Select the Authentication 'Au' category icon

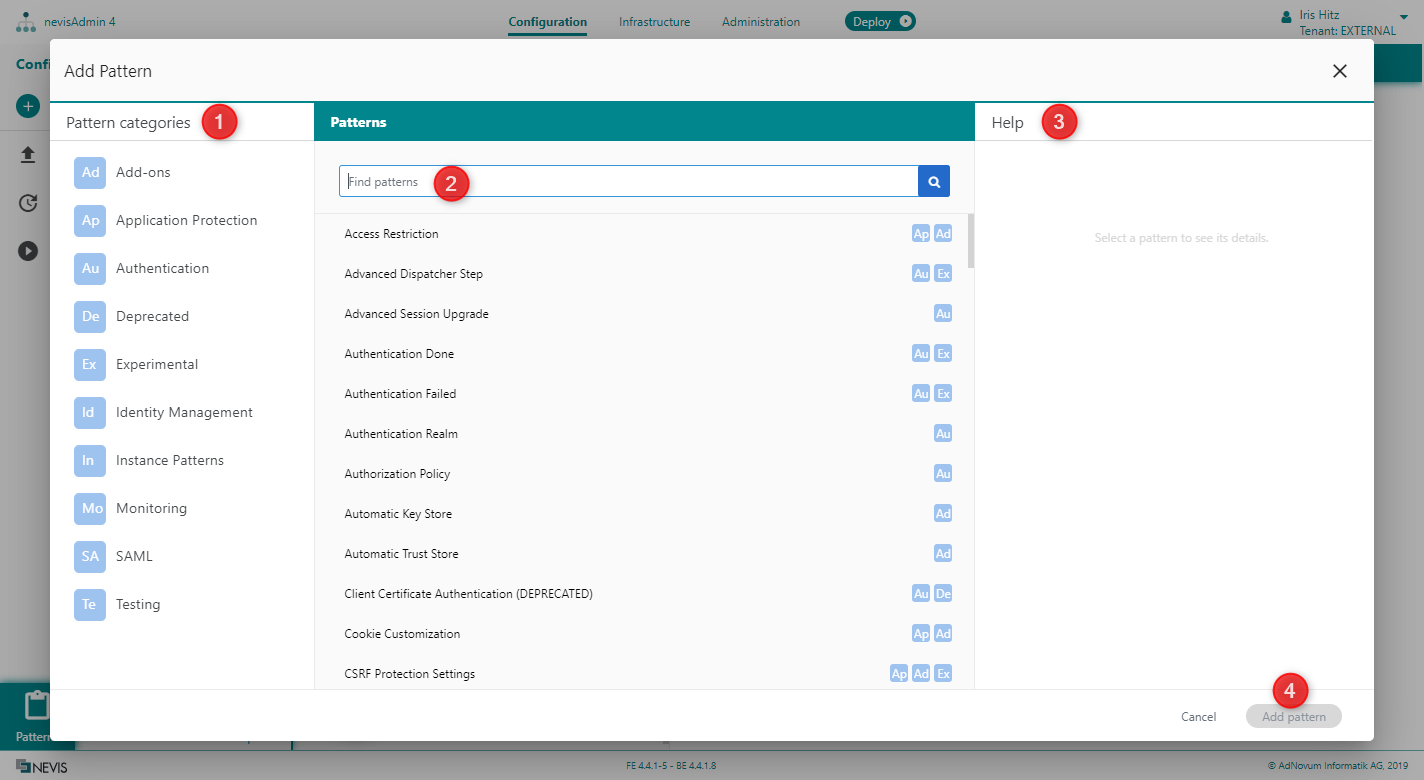tap(90, 268)
